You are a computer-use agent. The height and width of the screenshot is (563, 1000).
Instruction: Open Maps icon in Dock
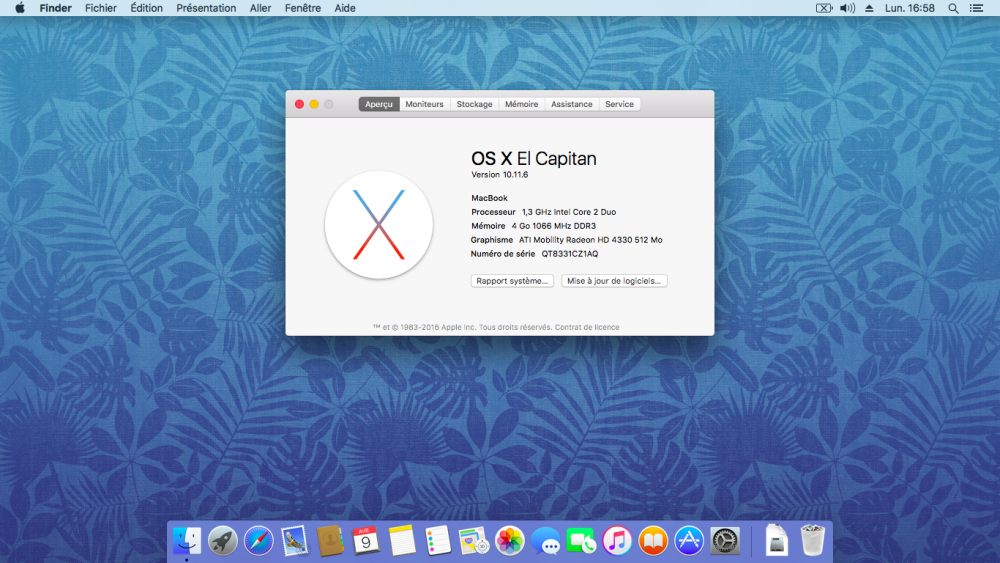coord(473,541)
